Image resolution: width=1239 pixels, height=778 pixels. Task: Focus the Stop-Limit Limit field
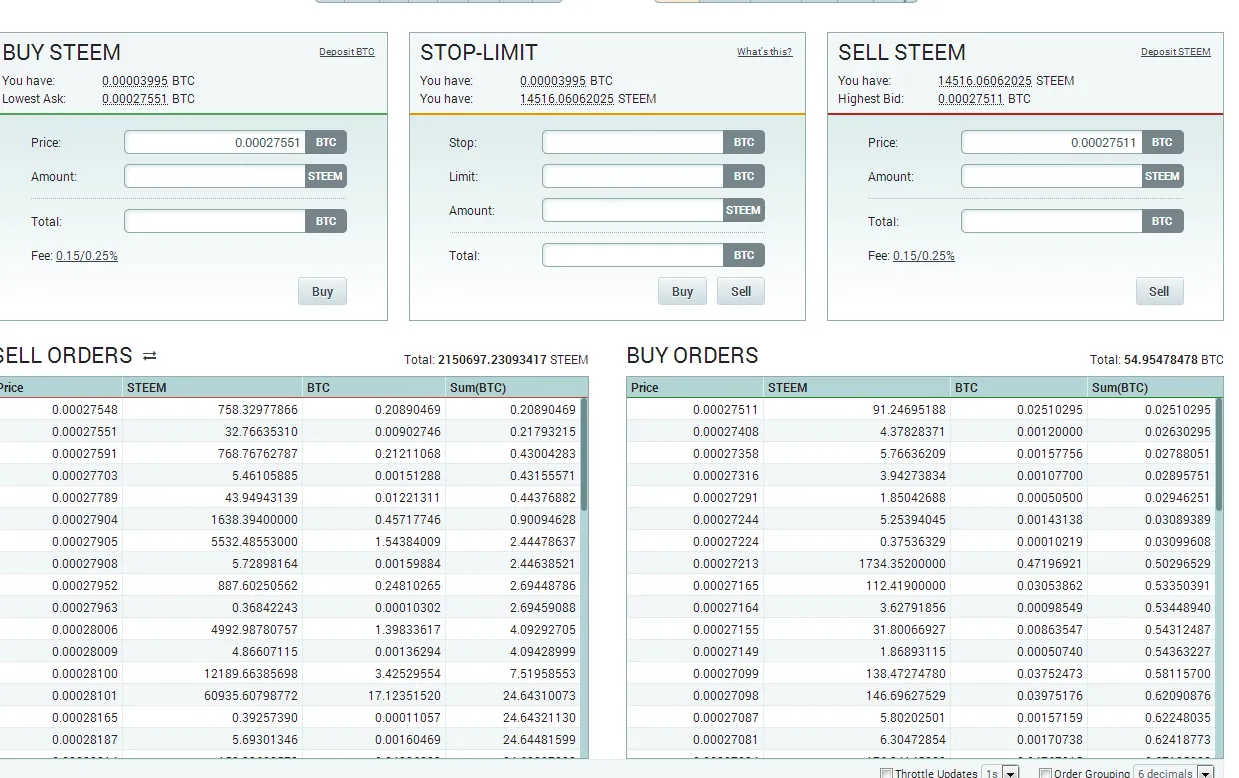(633, 176)
